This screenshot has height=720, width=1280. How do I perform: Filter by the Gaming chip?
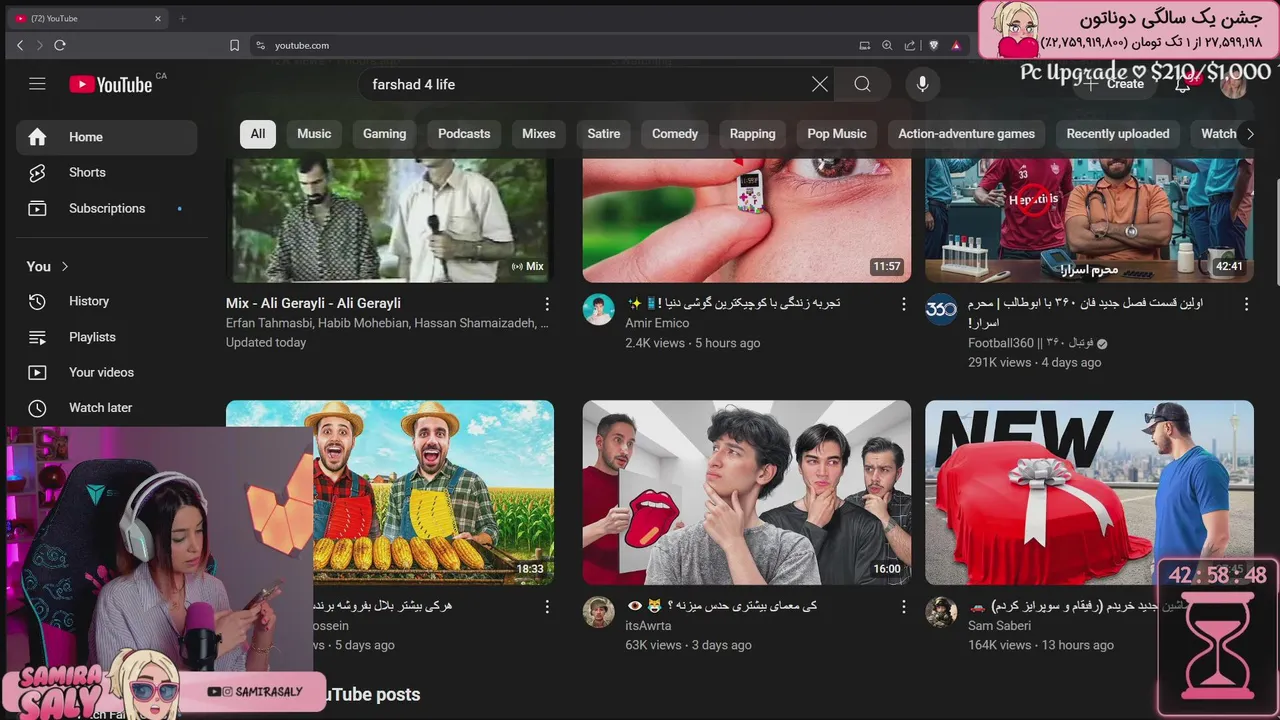click(x=384, y=133)
